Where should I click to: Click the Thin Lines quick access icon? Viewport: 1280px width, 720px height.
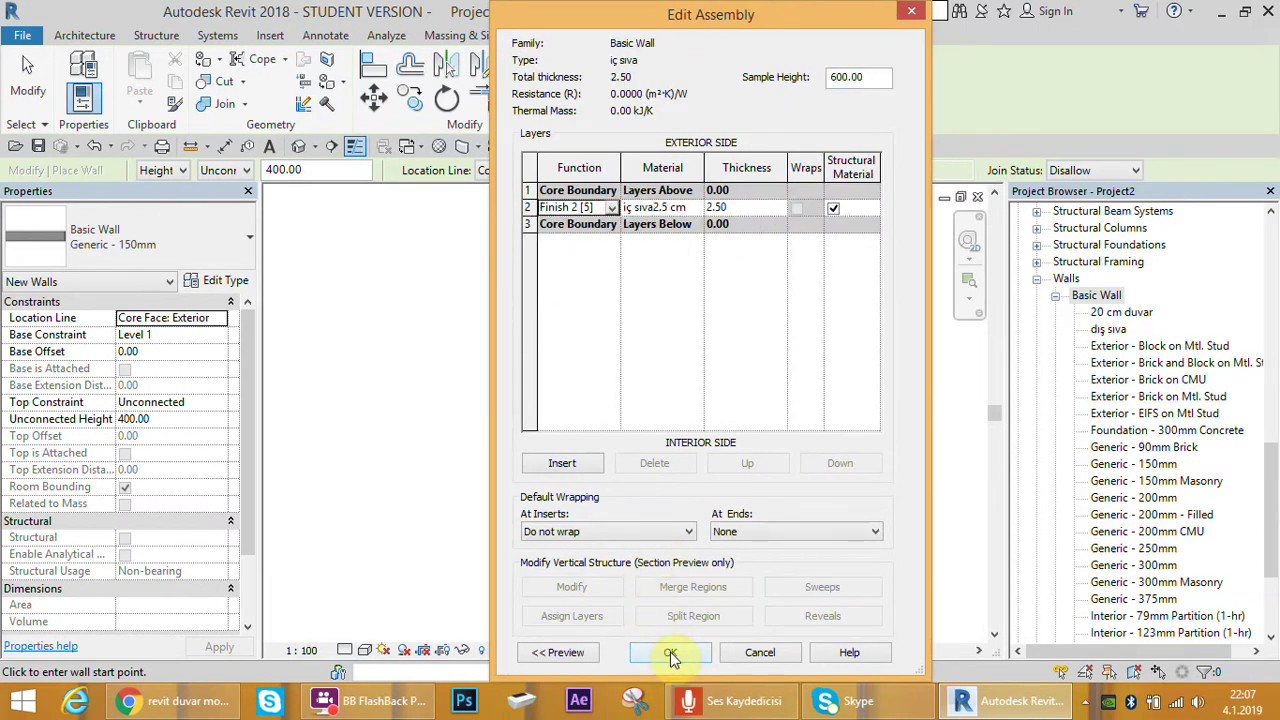pos(354,146)
